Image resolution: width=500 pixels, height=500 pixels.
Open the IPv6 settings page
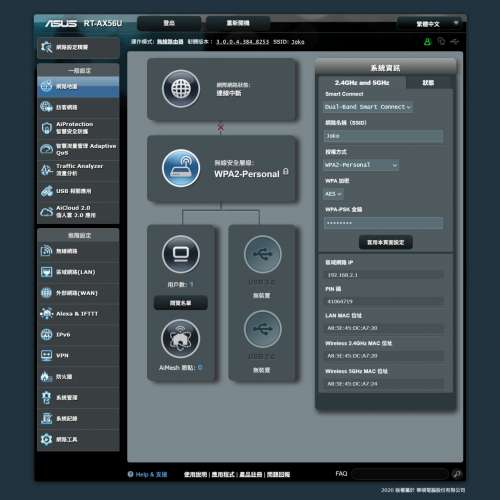[78, 335]
